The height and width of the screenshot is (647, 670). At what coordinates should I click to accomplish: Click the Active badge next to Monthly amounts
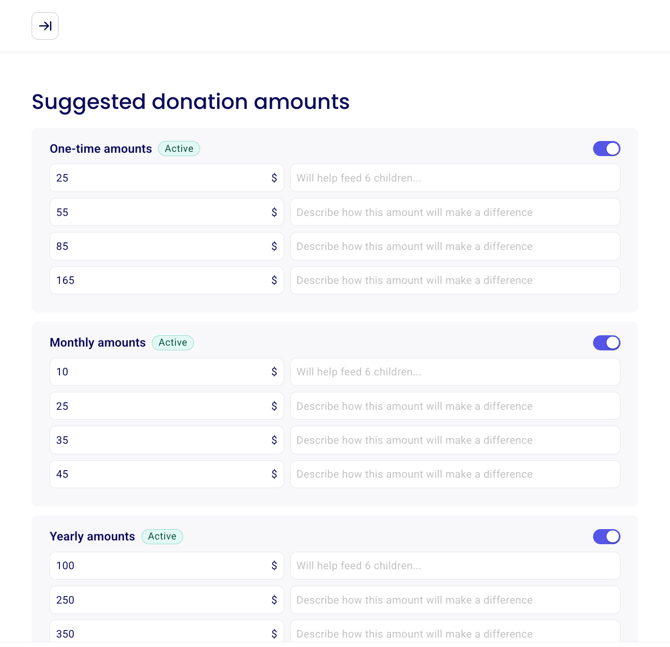(x=173, y=343)
